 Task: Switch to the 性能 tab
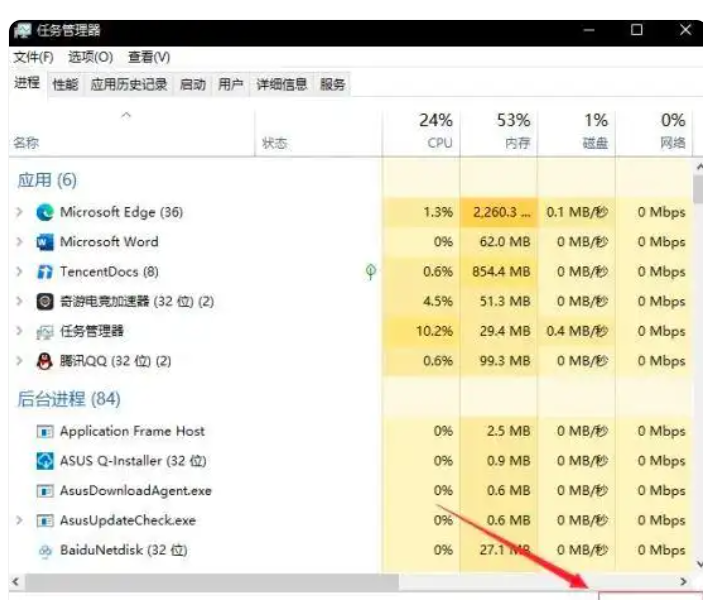click(65, 84)
